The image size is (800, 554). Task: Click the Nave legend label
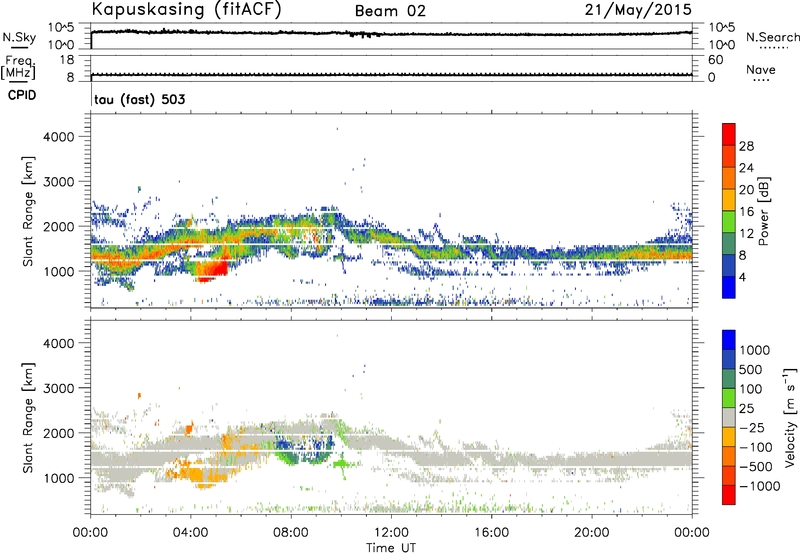761,70
